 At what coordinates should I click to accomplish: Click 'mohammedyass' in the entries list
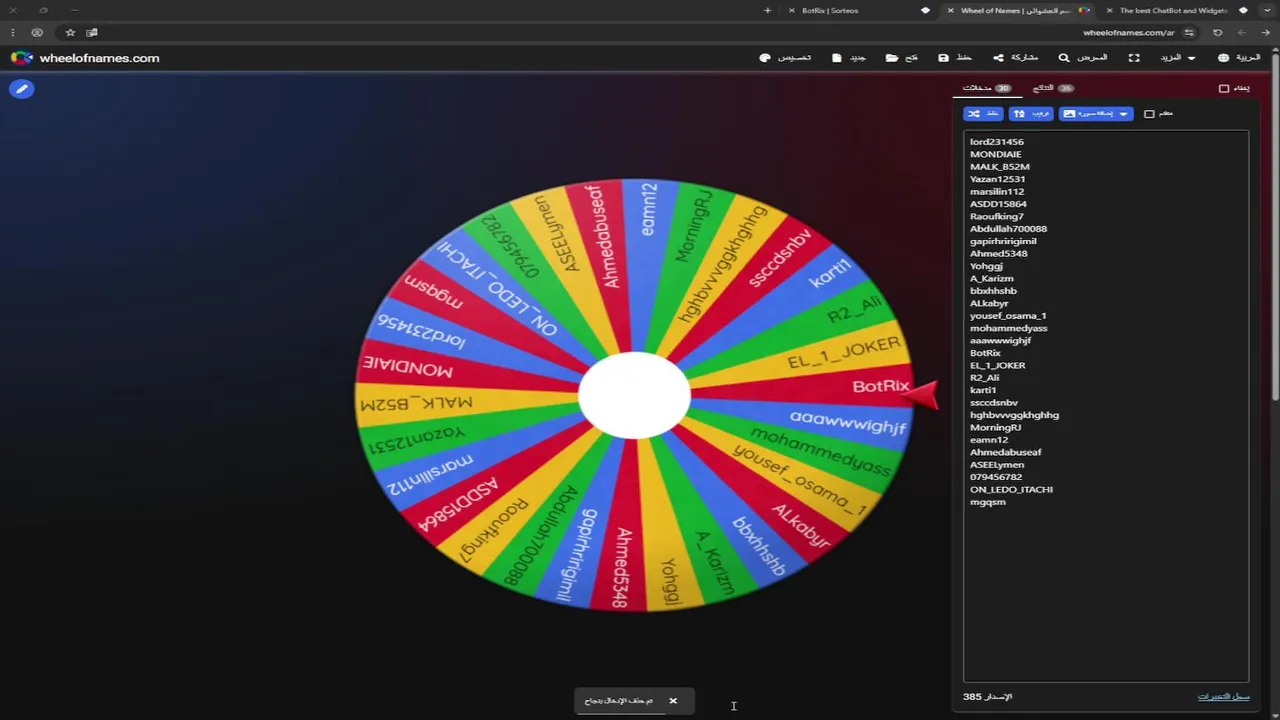click(1009, 328)
